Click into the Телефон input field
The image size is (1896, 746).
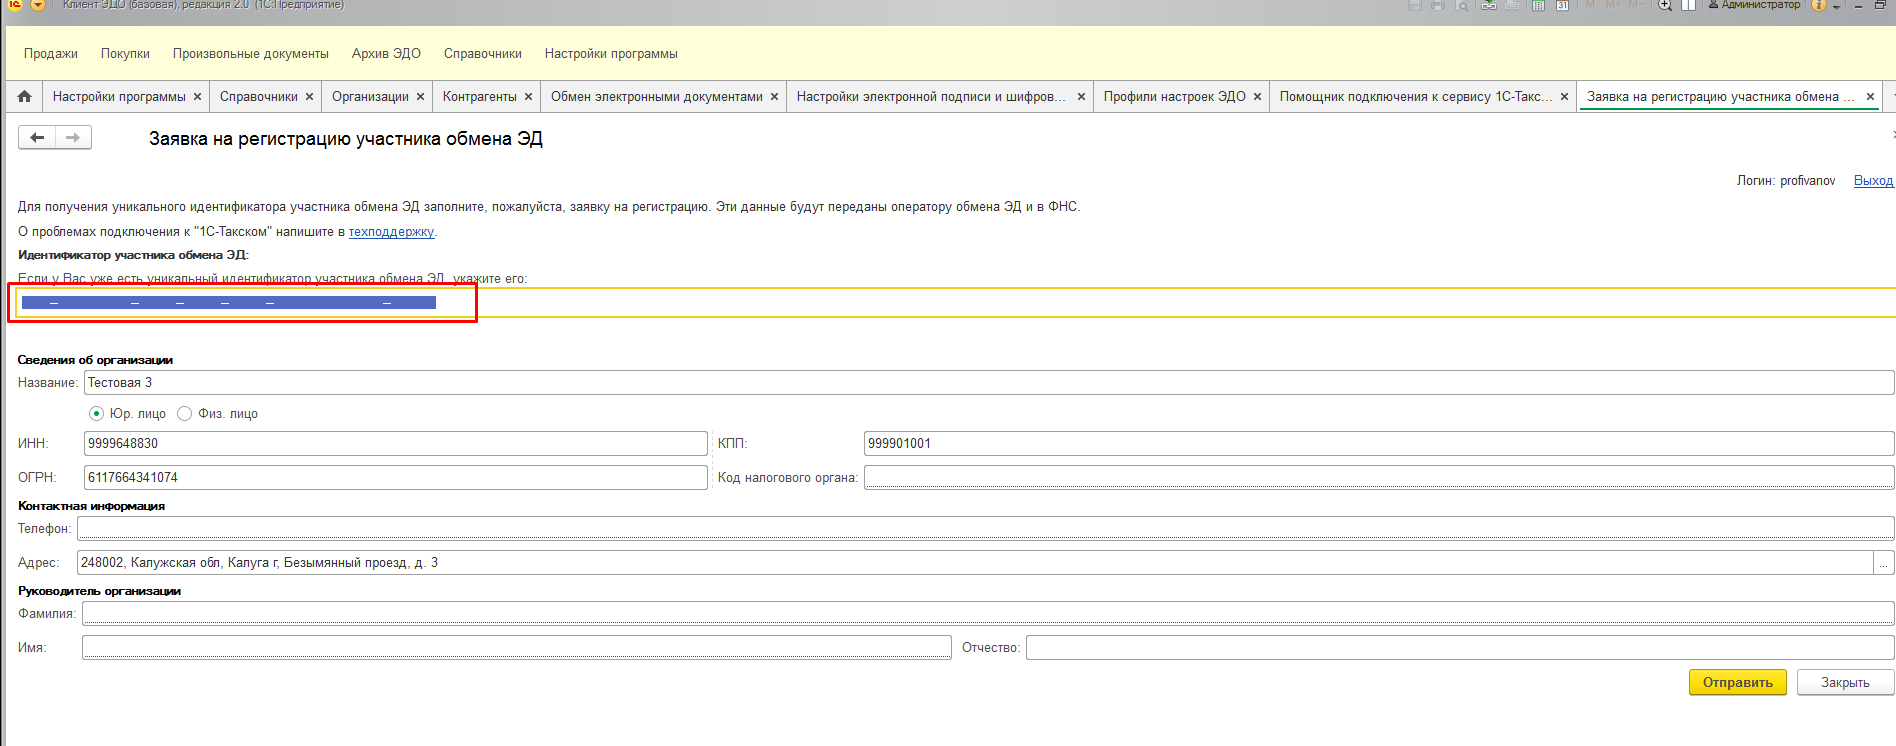point(984,529)
